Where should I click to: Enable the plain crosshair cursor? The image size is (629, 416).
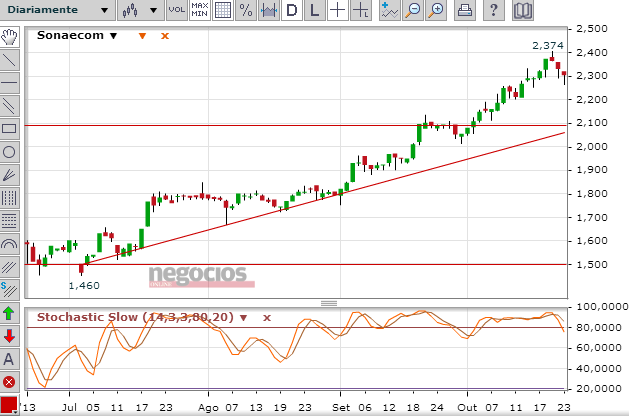pos(338,10)
